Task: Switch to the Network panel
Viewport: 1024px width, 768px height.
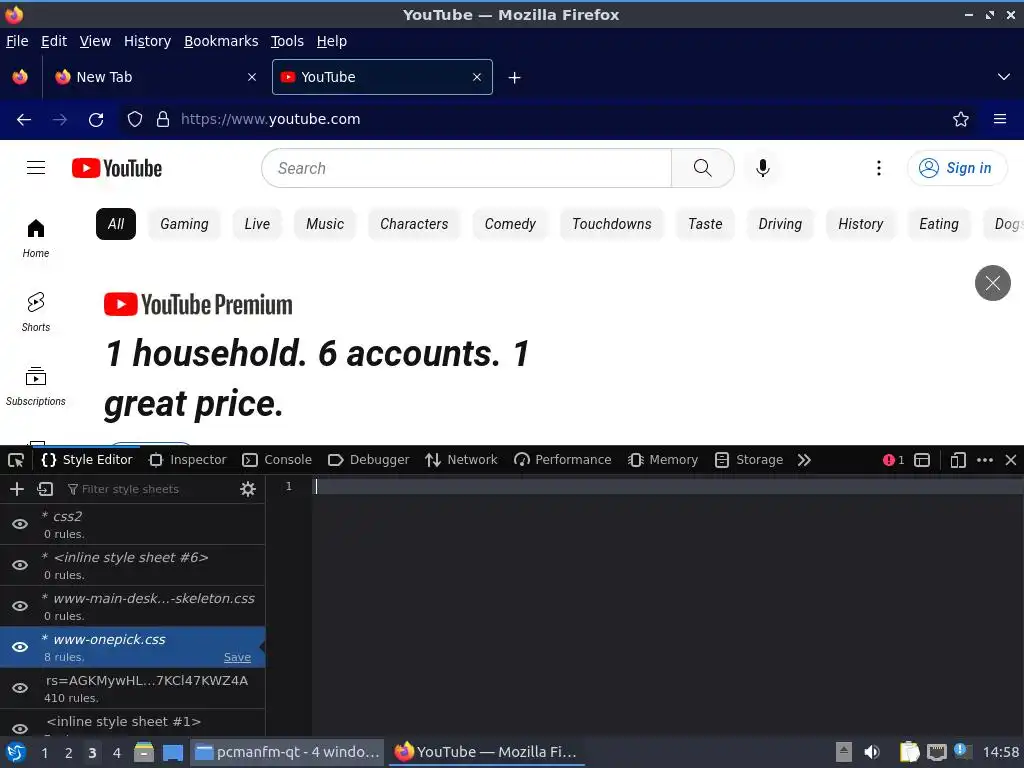Action: point(461,460)
